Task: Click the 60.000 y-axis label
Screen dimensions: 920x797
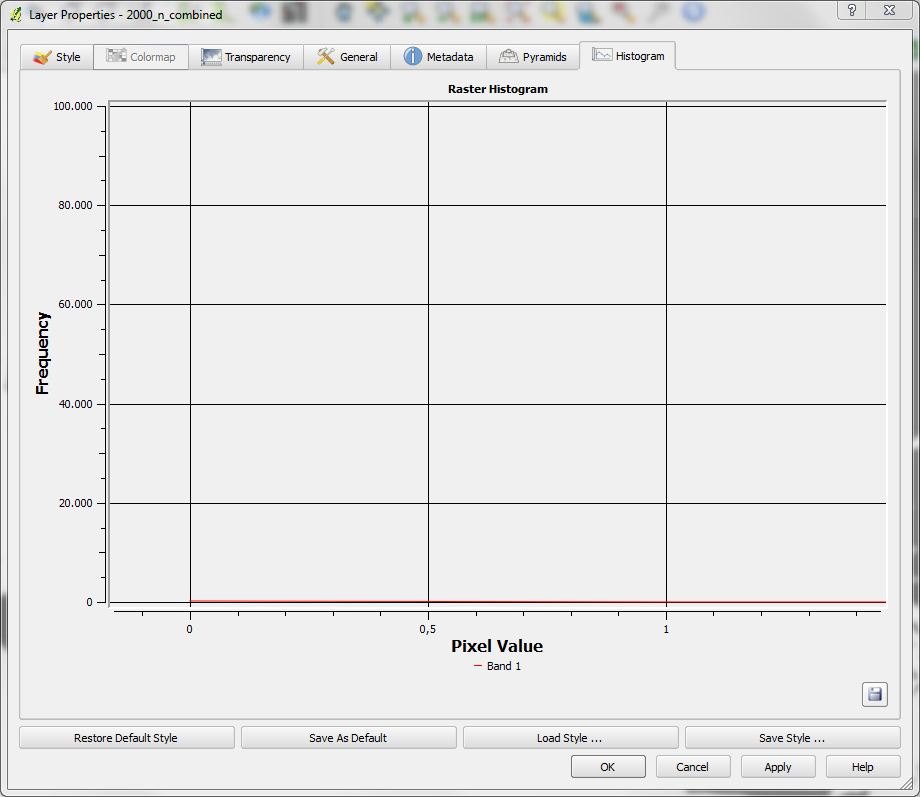Action: pyautogui.click(x=75, y=304)
